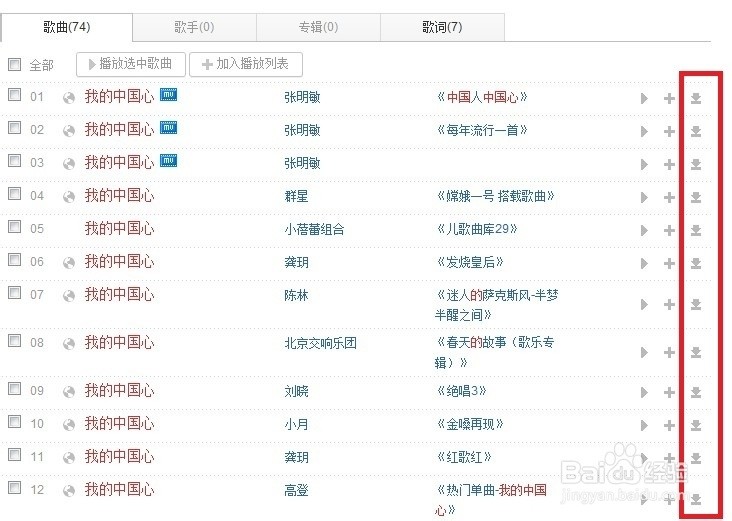Open album 《中国人中国心》

click(482, 97)
